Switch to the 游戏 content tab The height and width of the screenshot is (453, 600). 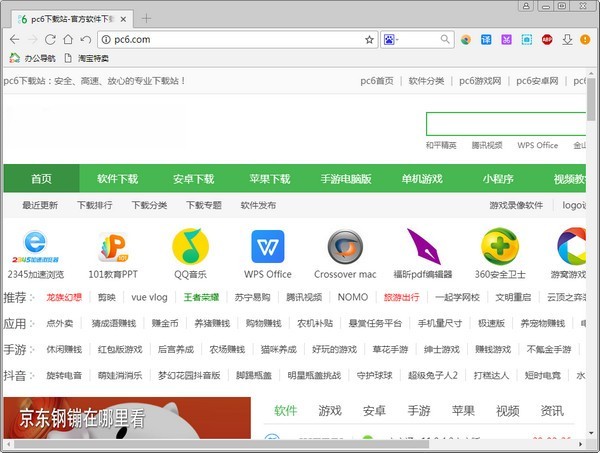coord(330,411)
